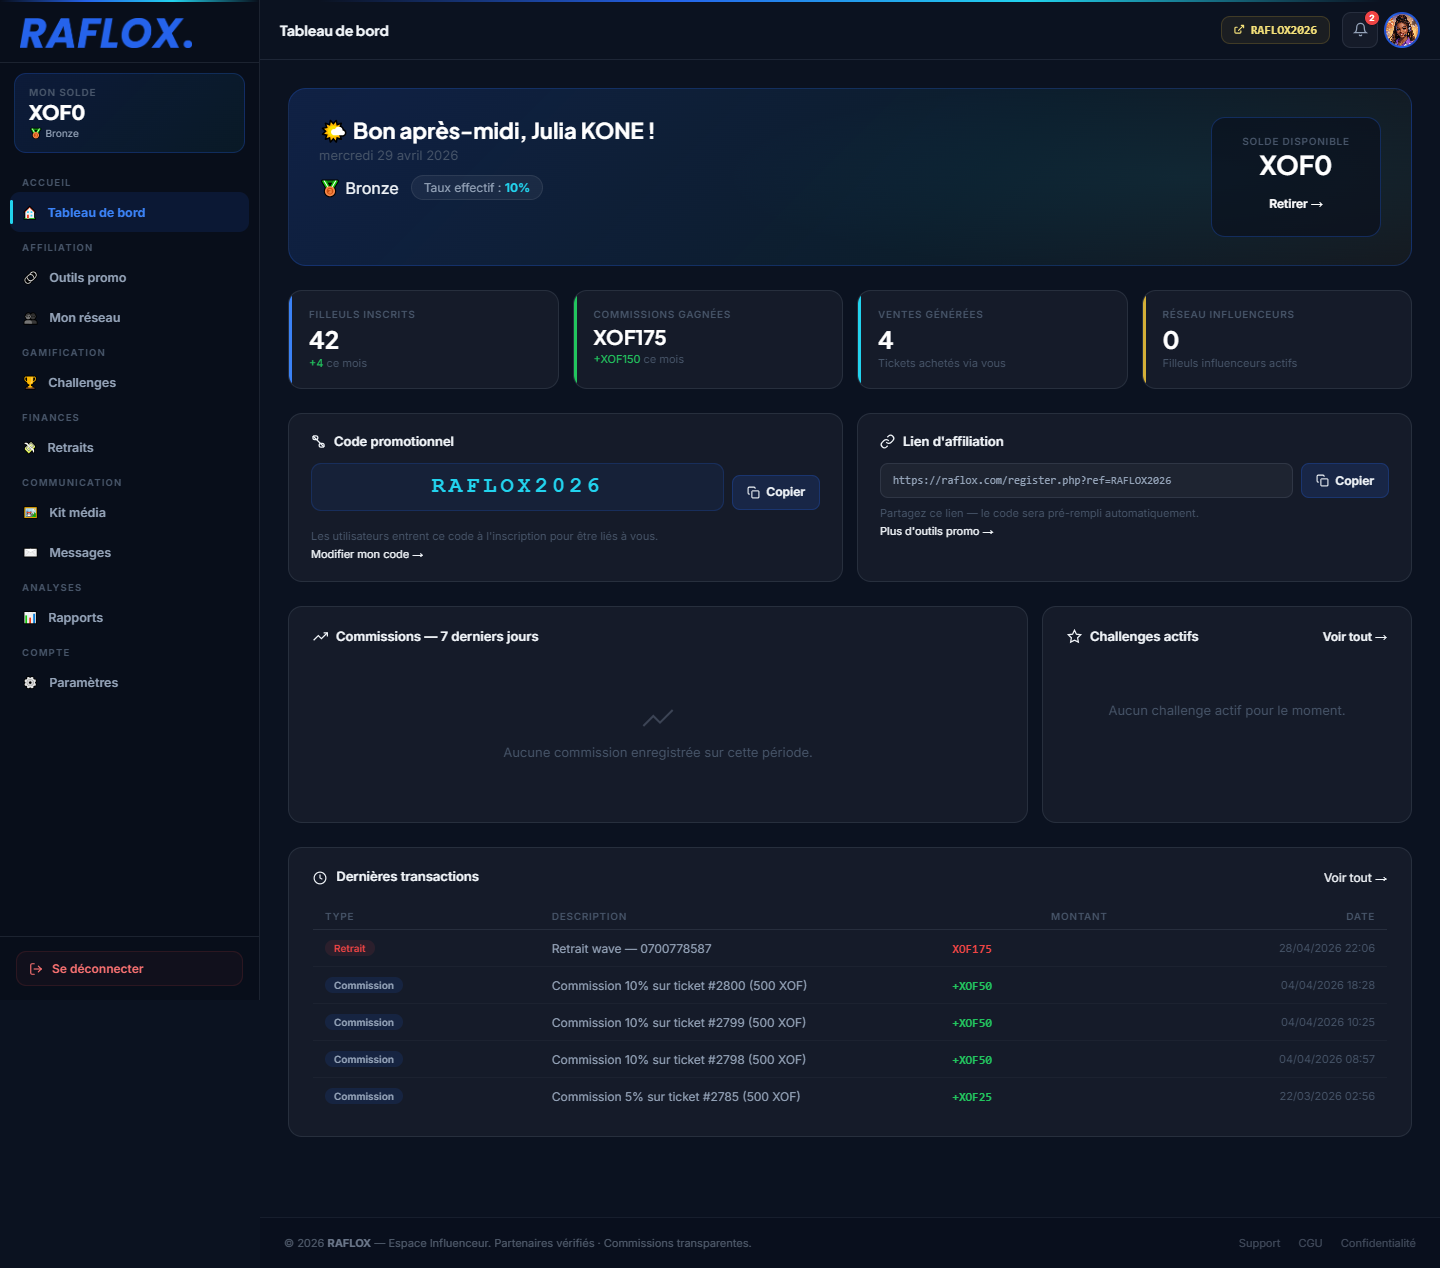Viewport: 1440px width, 1268px height.
Task: Click the sun icon beside the greeting
Action: [334, 131]
